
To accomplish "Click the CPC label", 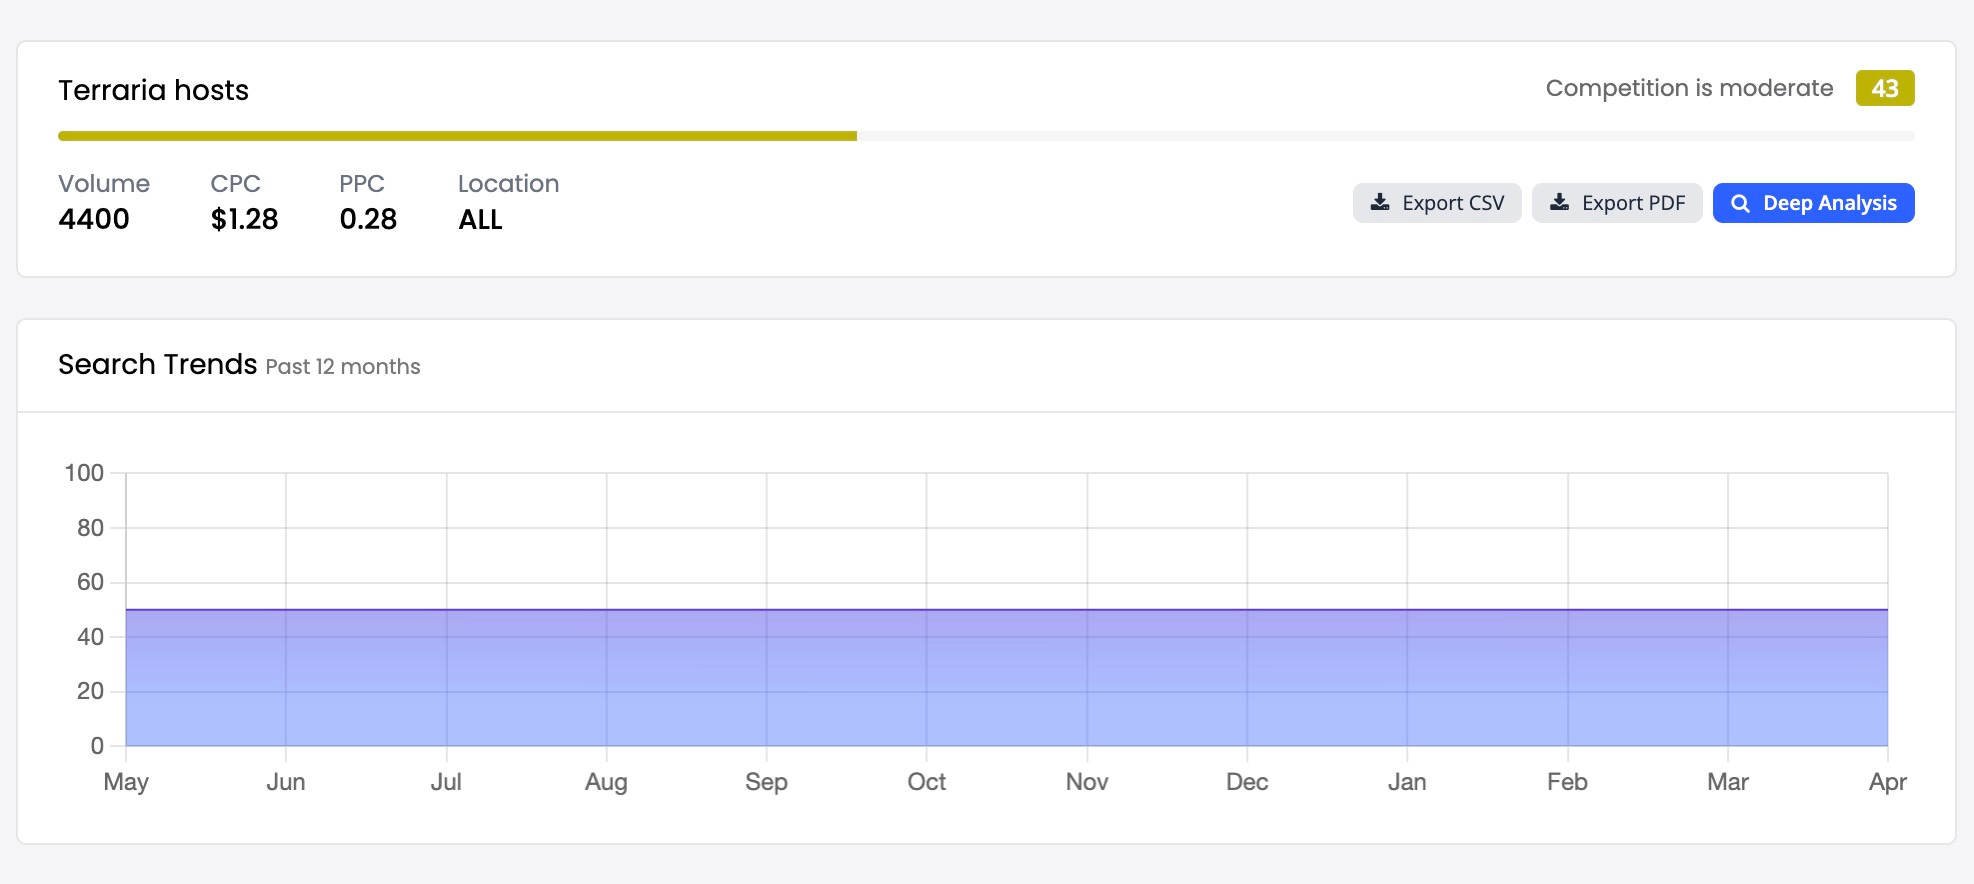I will coord(235,184).
